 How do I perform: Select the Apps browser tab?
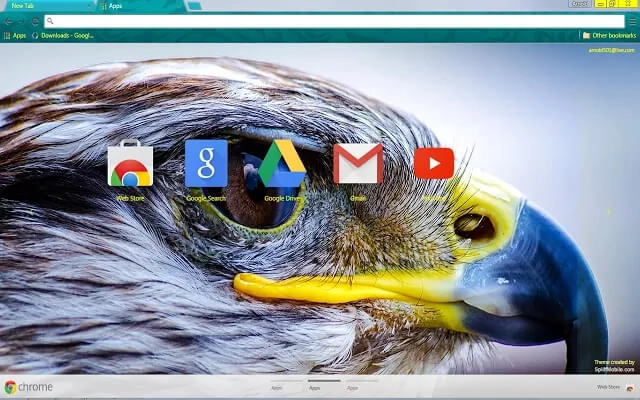(x=141, y=6)
